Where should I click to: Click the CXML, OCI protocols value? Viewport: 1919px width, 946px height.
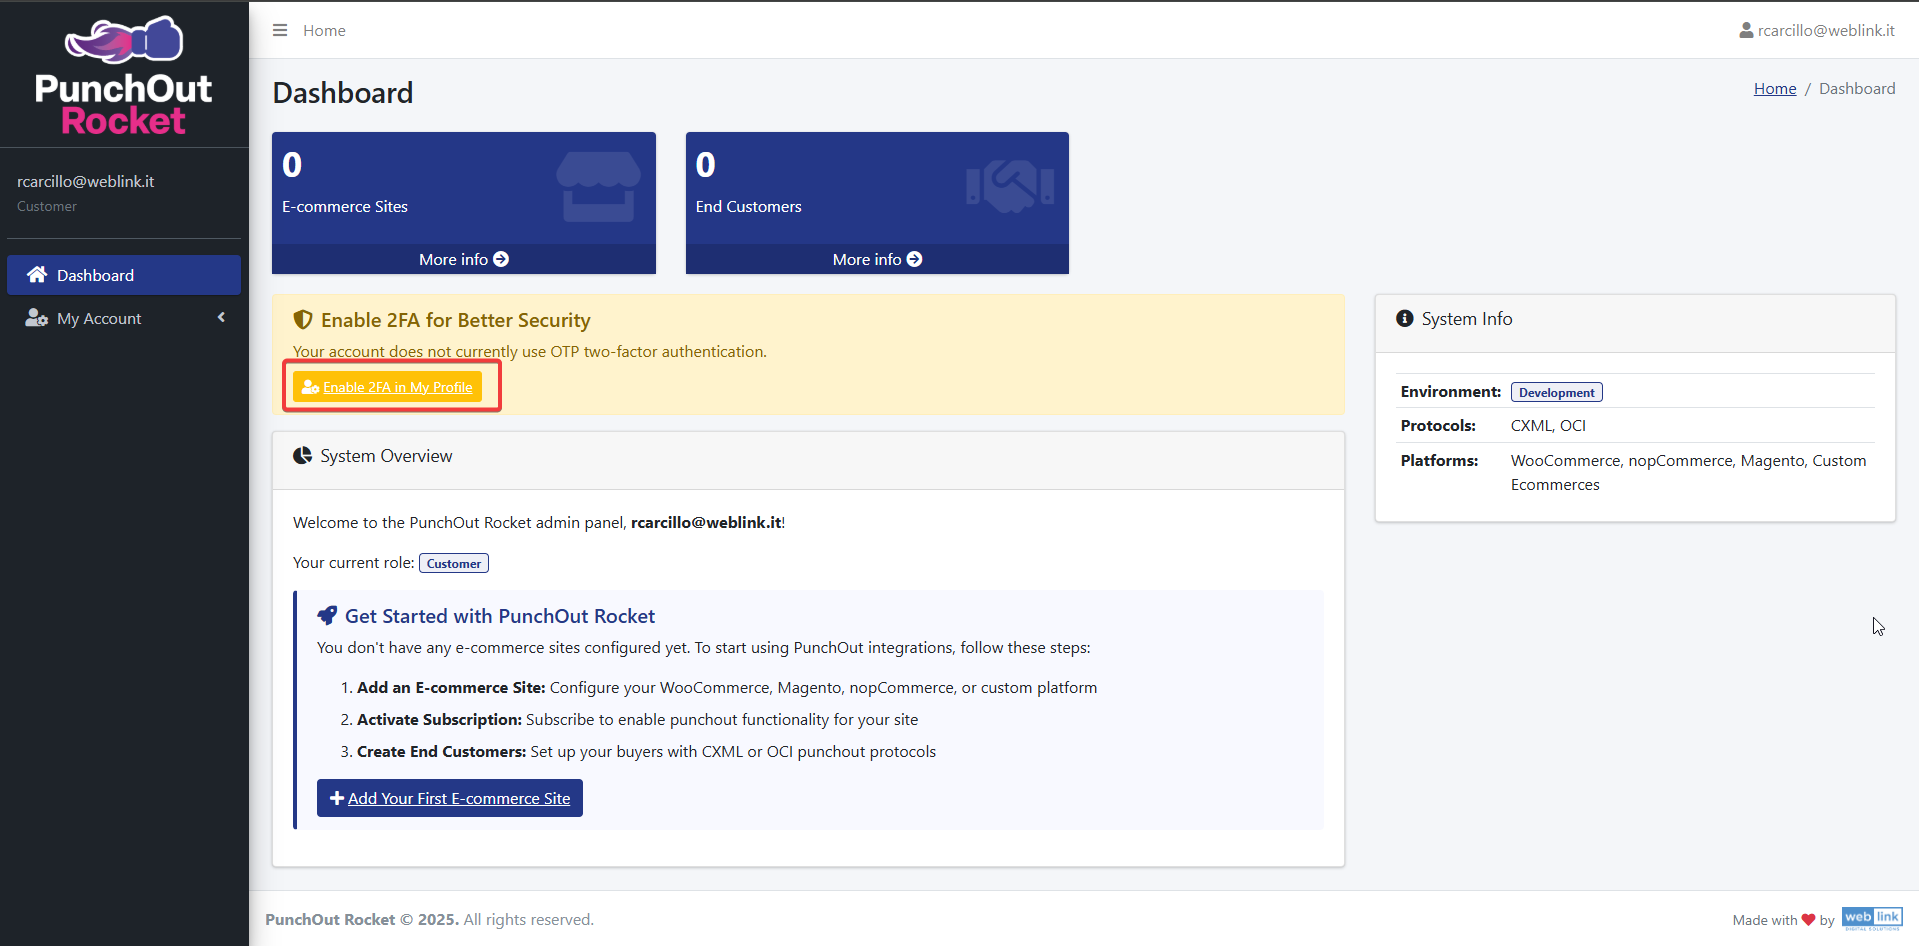tap(1548, 426)
